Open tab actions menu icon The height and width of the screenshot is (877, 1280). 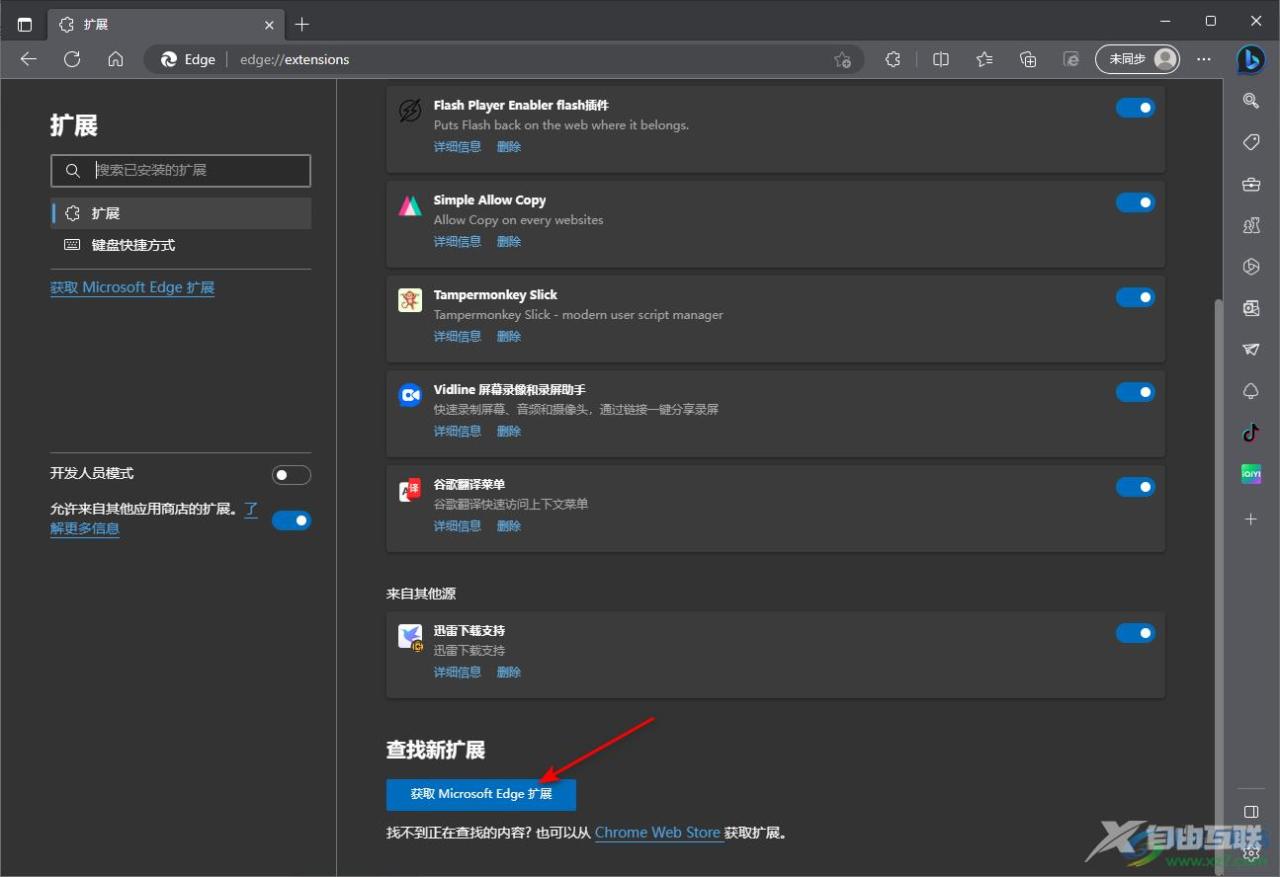[25, 24]
